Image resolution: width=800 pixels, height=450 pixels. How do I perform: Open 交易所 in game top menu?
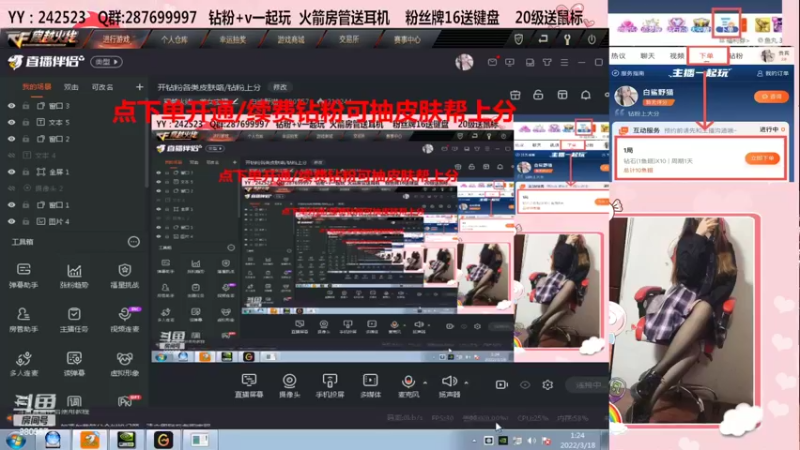(349, 39)
